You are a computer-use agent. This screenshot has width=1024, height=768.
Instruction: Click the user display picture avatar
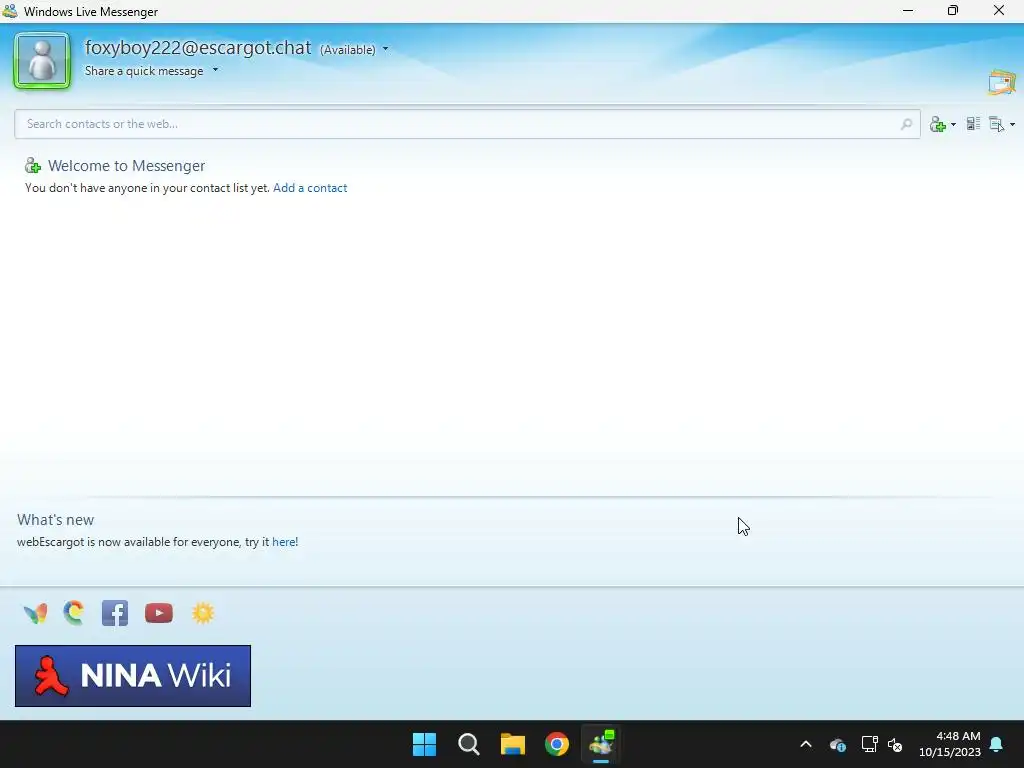pos(42,61)
